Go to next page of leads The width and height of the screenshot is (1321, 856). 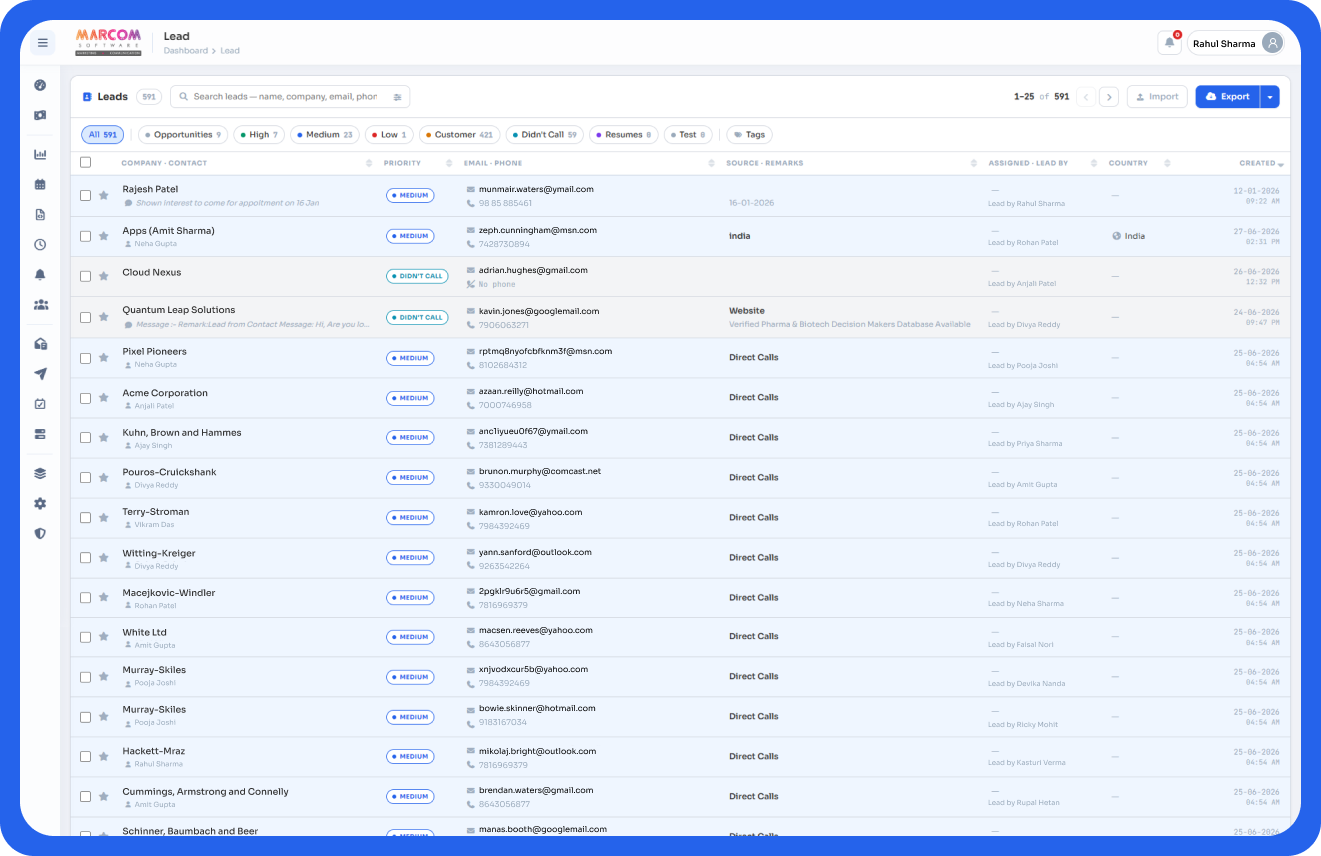[x=1109, y=97]
